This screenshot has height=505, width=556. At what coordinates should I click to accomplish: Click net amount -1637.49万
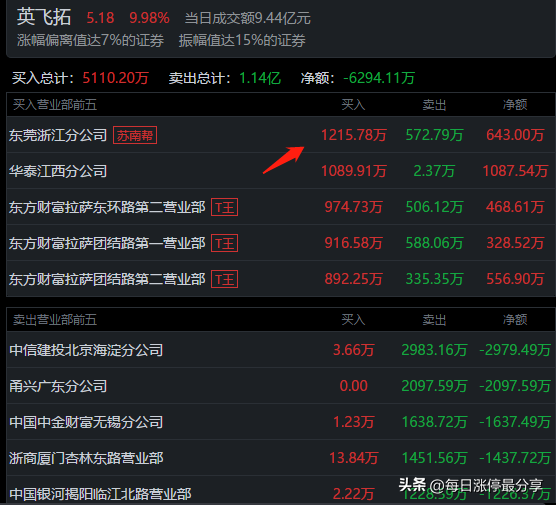point(515,422)
